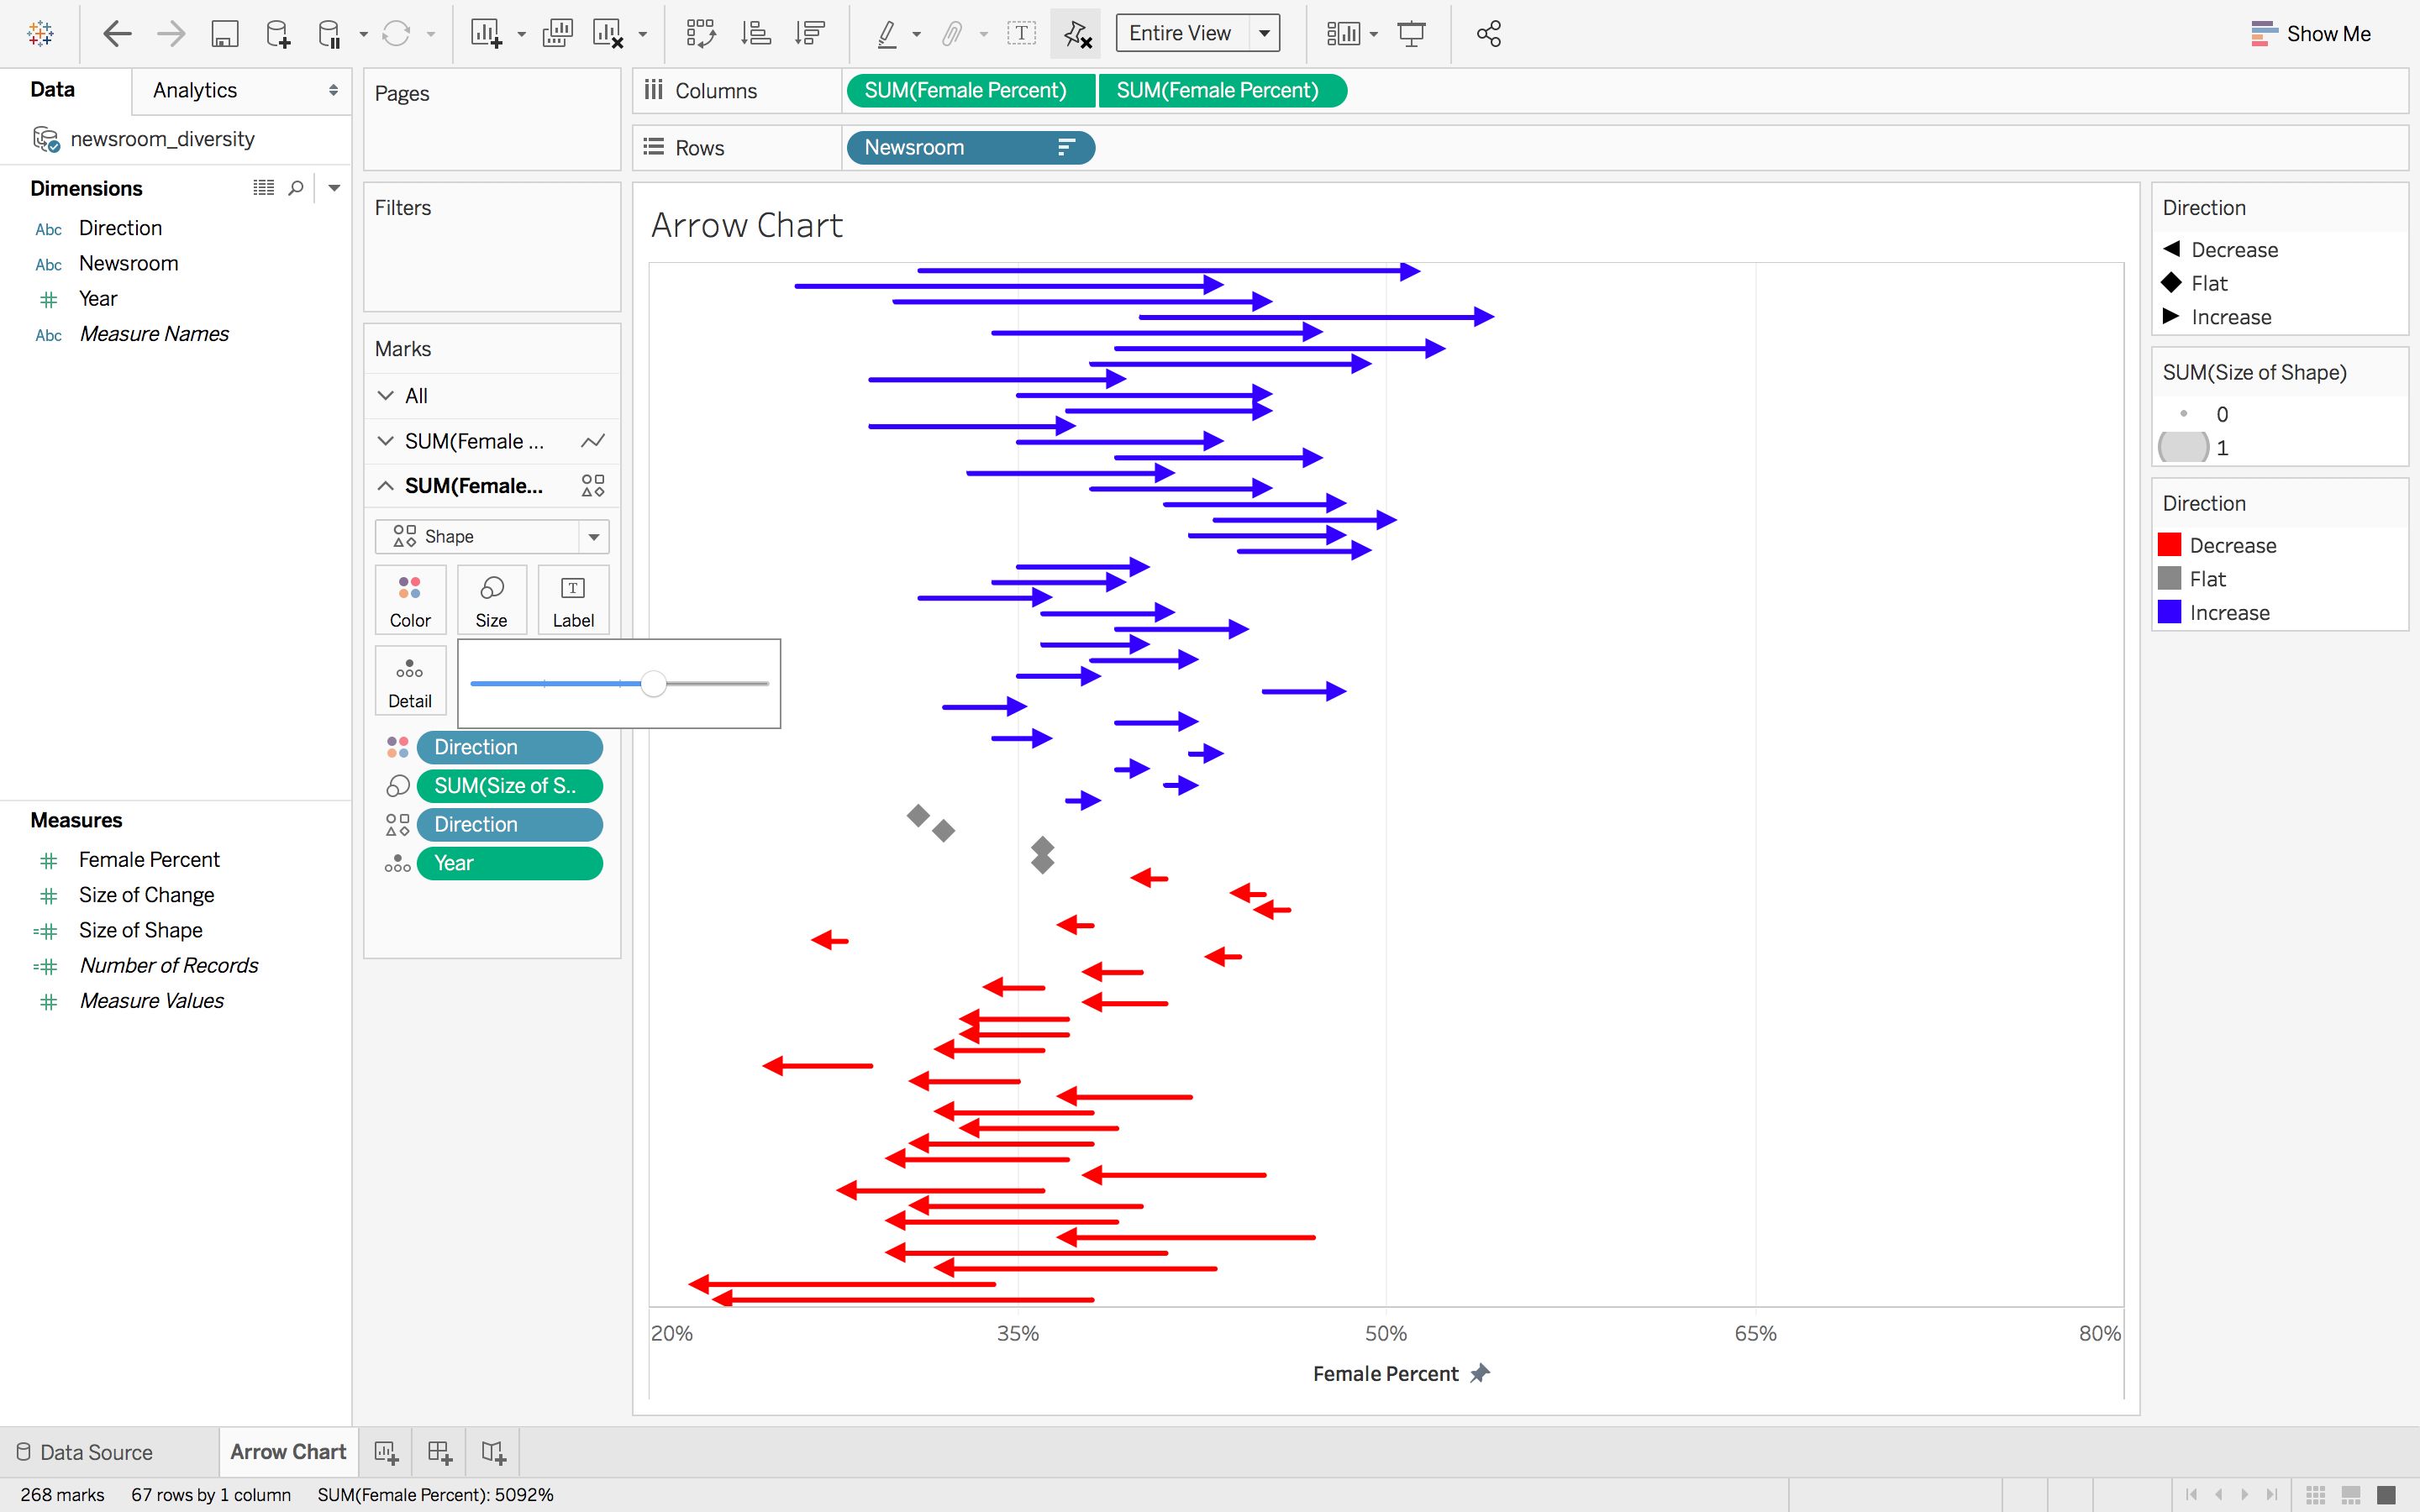Save the workbook
This screenshot has width=2420, height=1512.
pos(225,33)
